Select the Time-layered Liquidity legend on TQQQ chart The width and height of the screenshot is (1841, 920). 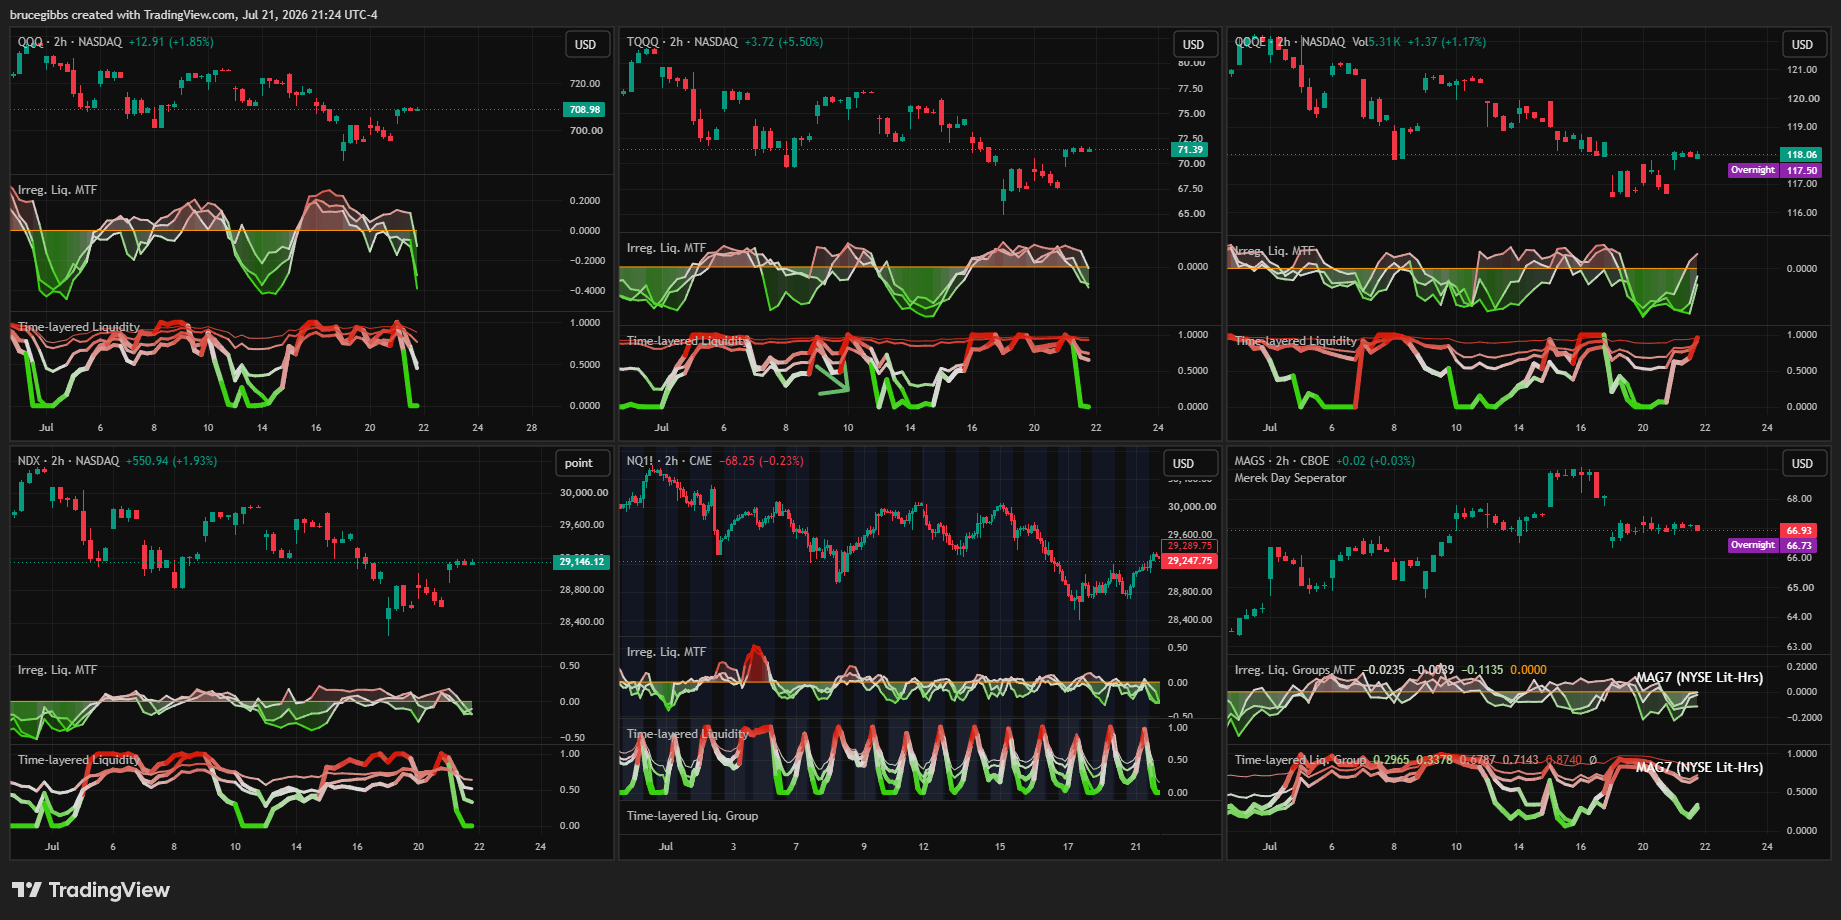click(688, 341)
